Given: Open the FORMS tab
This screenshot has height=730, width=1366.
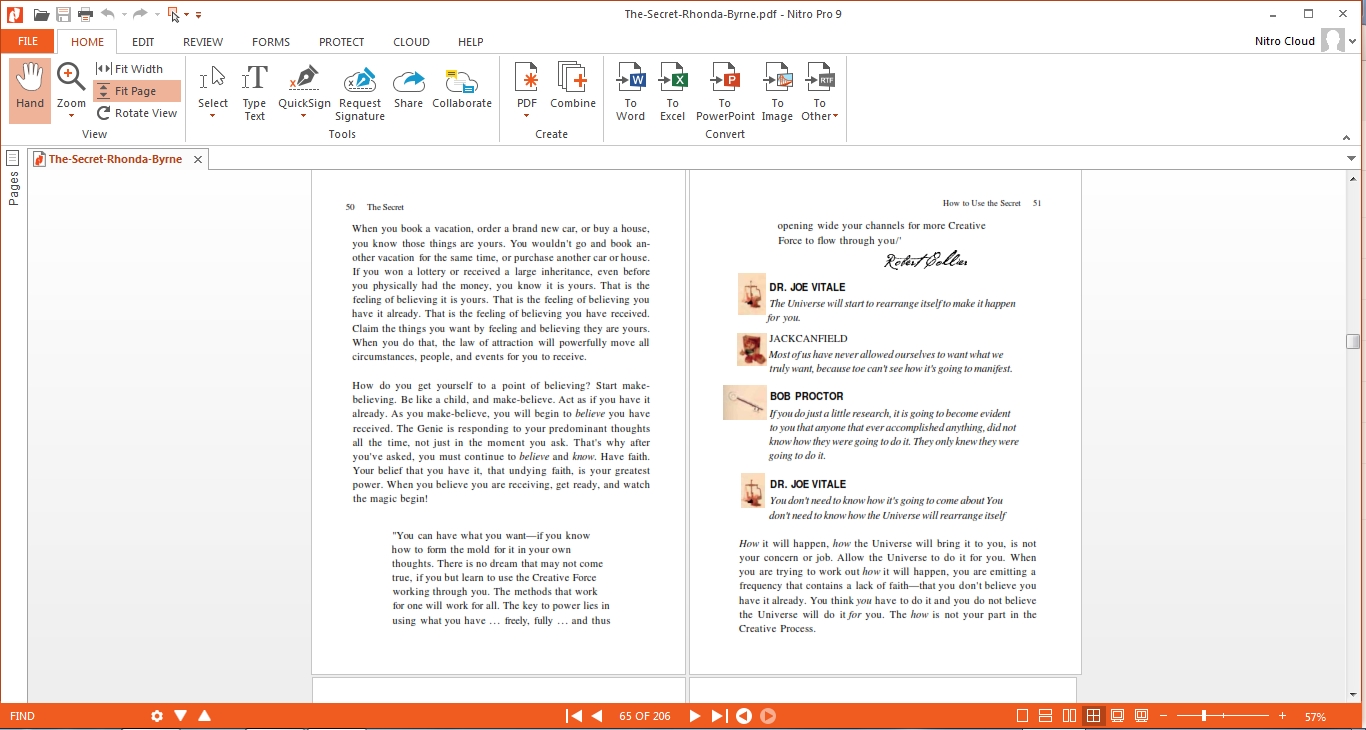Looking at the screenshot, I should point(271,42).
